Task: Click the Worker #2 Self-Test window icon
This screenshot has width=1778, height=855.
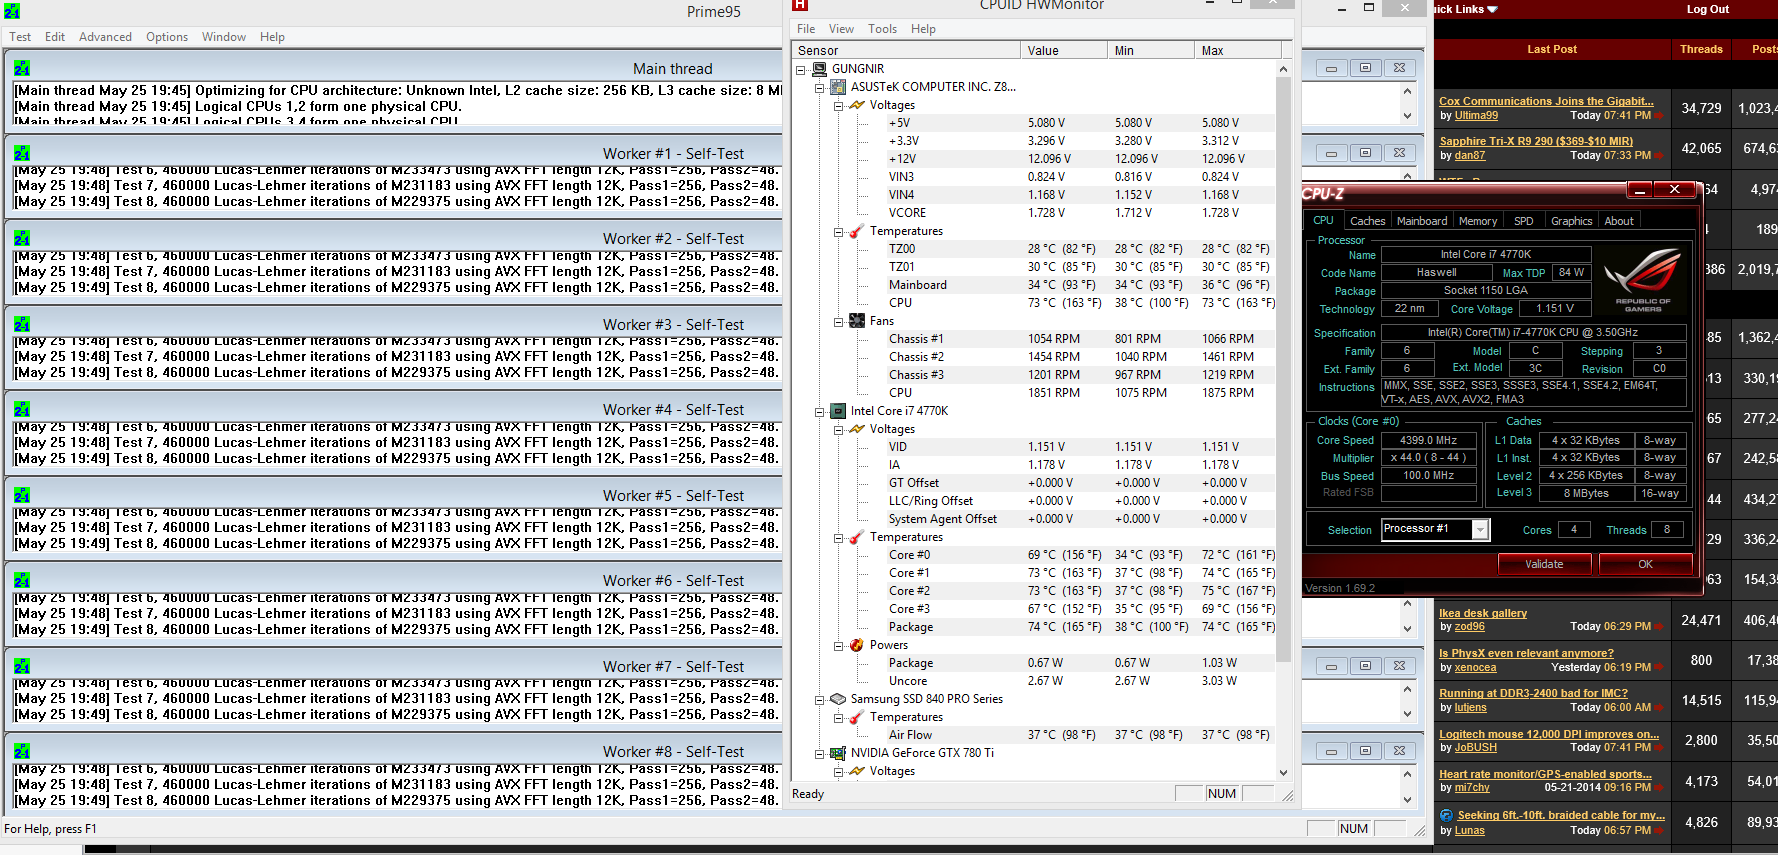Action: click(22, 238)
